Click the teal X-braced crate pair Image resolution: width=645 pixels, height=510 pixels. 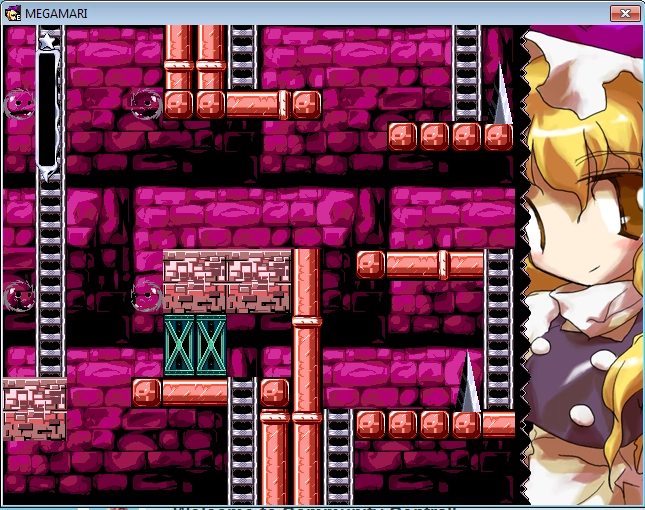[195, 345]
